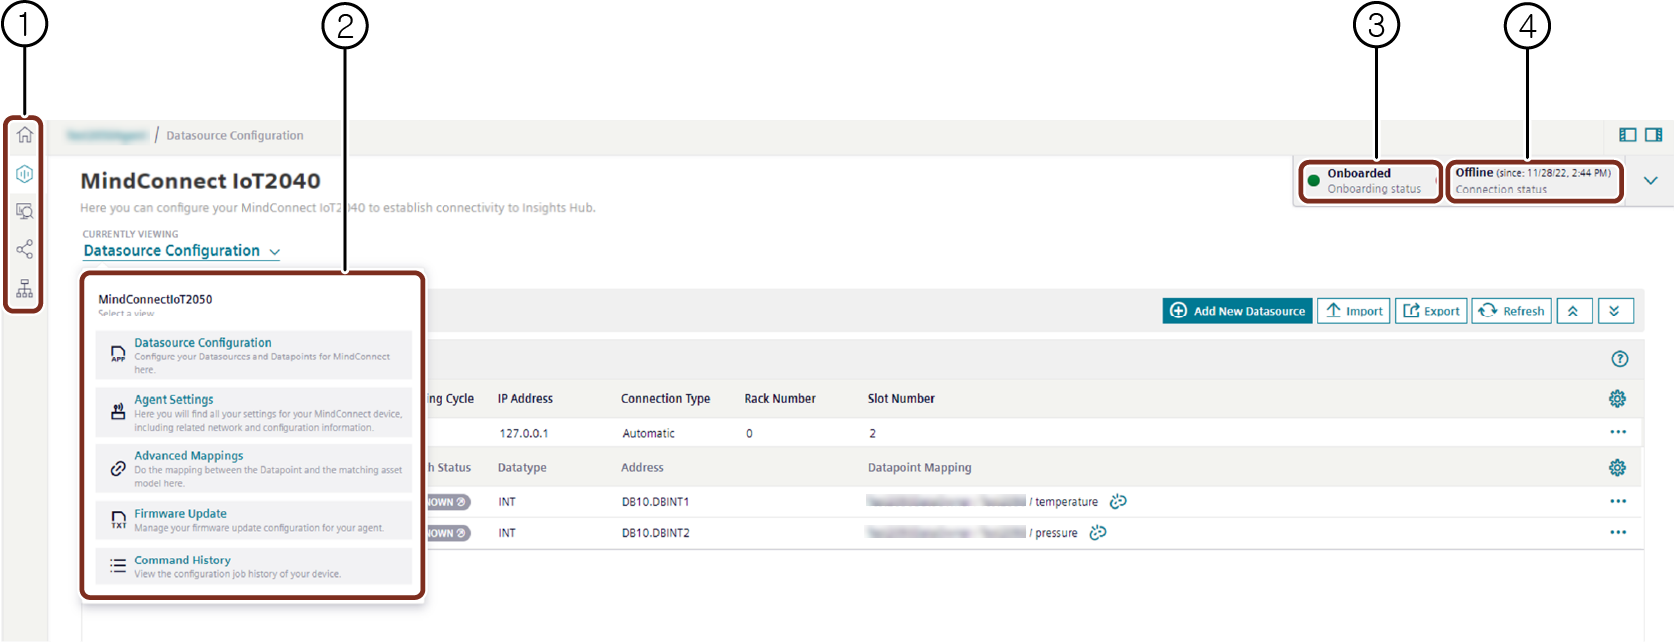
Task: Click the MindConnect IoT2040 page title
Action: (200, 181)
